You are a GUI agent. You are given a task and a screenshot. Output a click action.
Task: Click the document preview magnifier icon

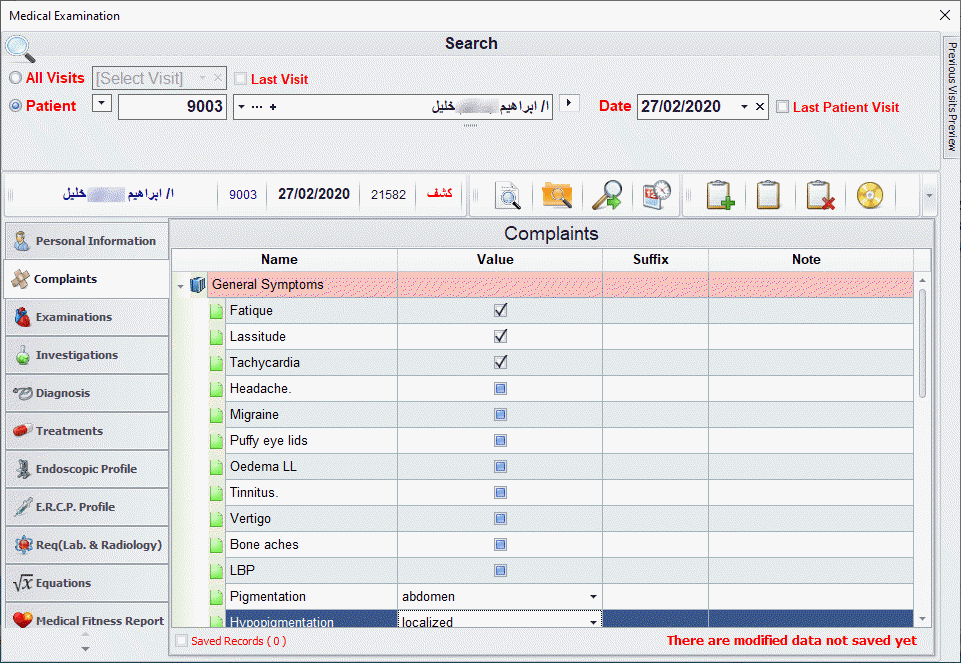(509, 196)
